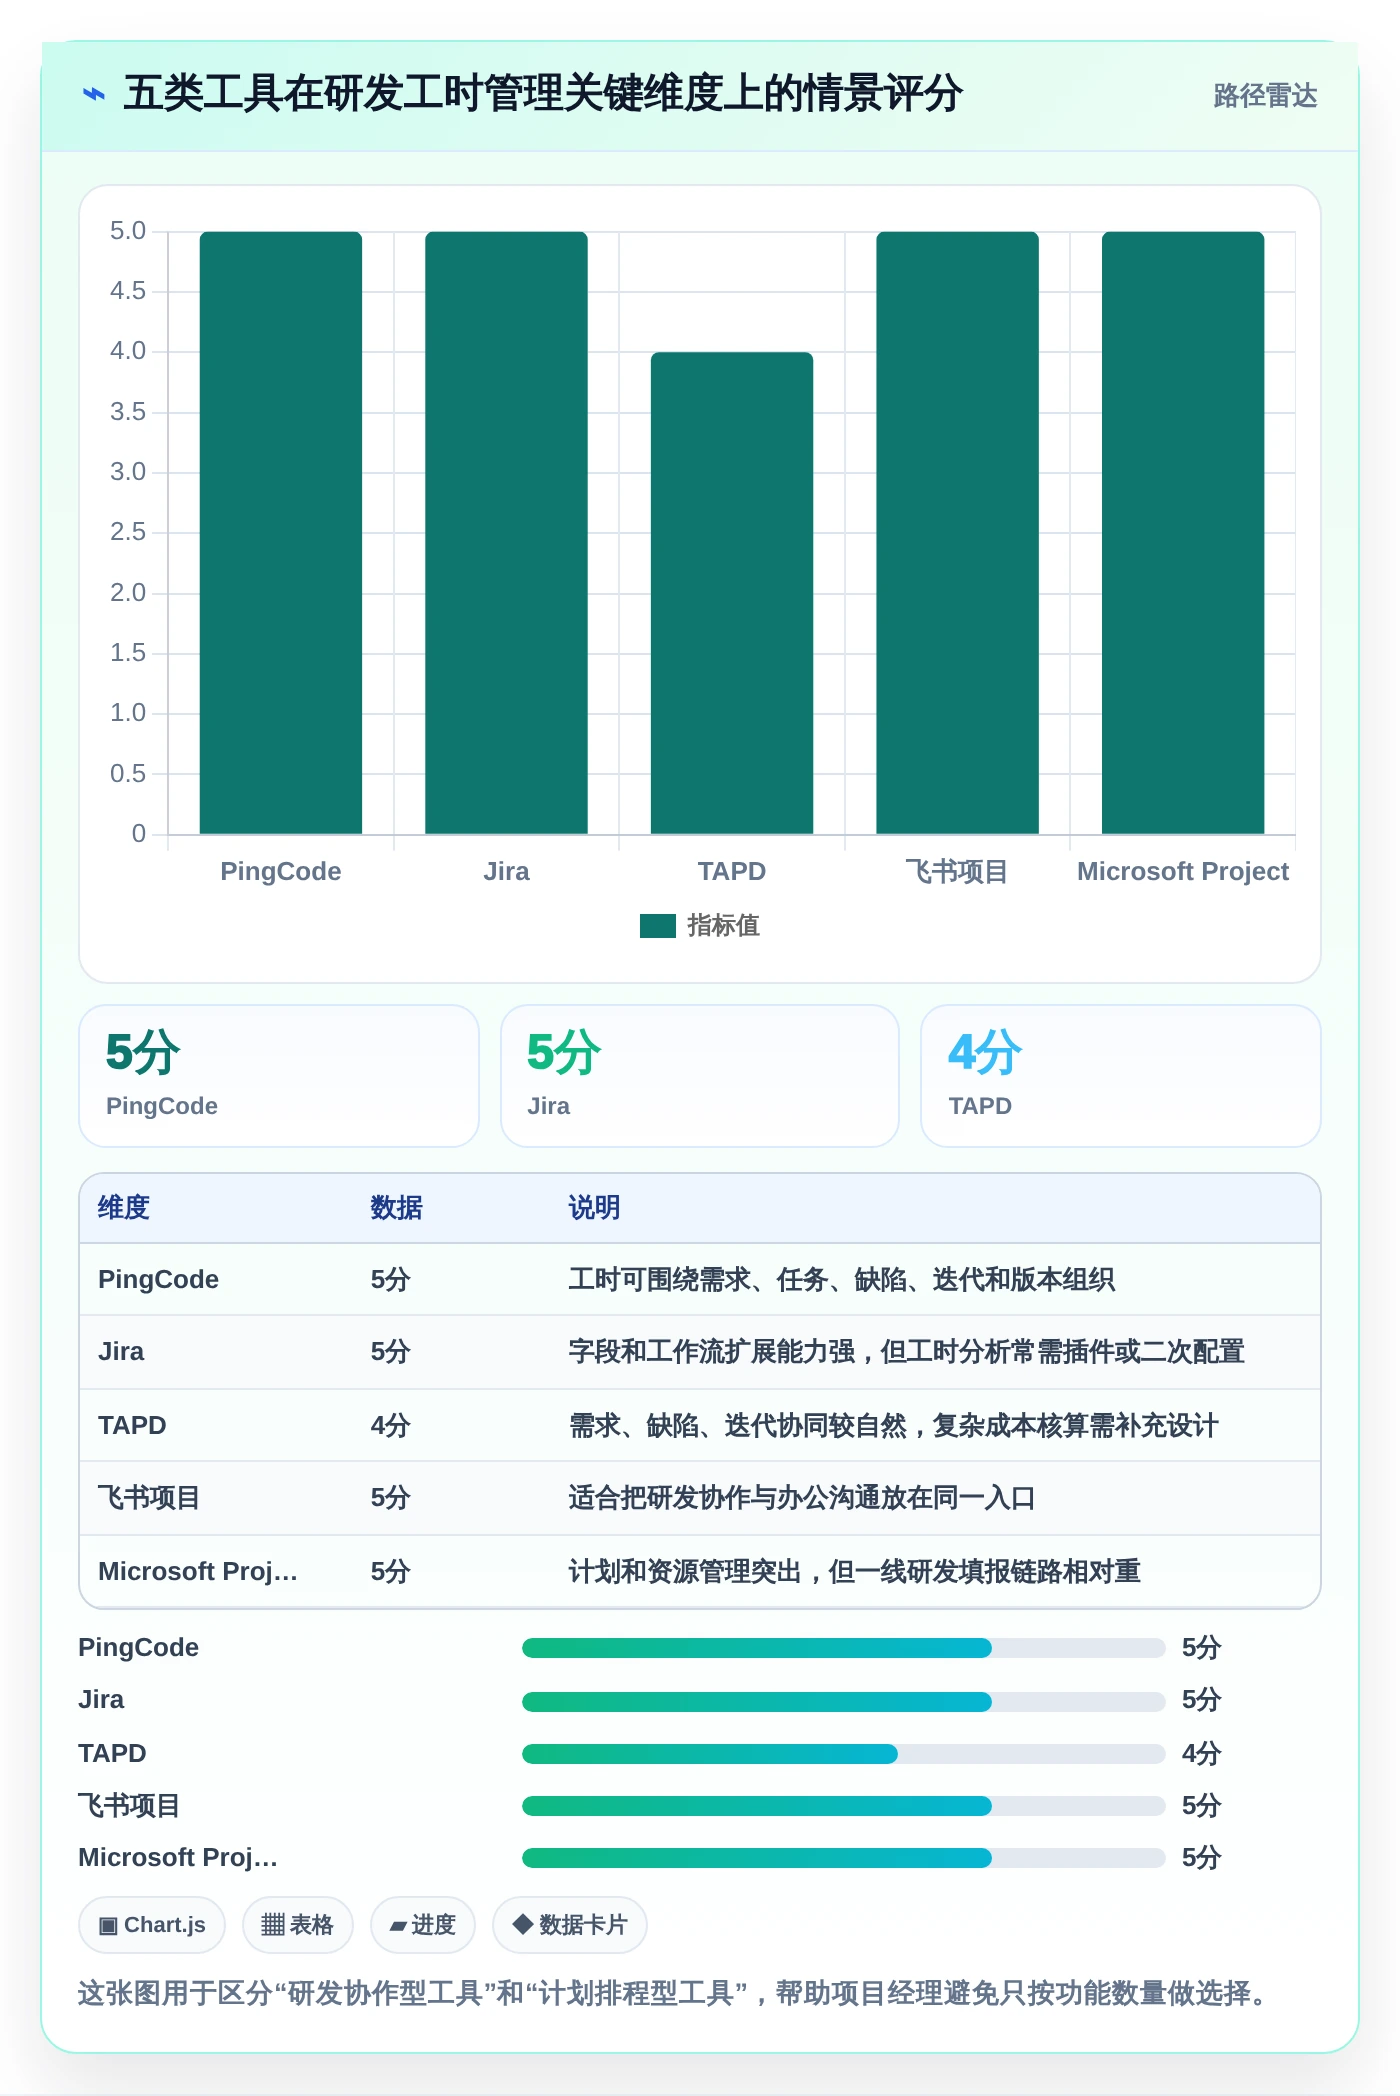The width and height of the screenshot is (1400, 2096).
Task: Click the 数据 table column header
Action: (397, 1208)
